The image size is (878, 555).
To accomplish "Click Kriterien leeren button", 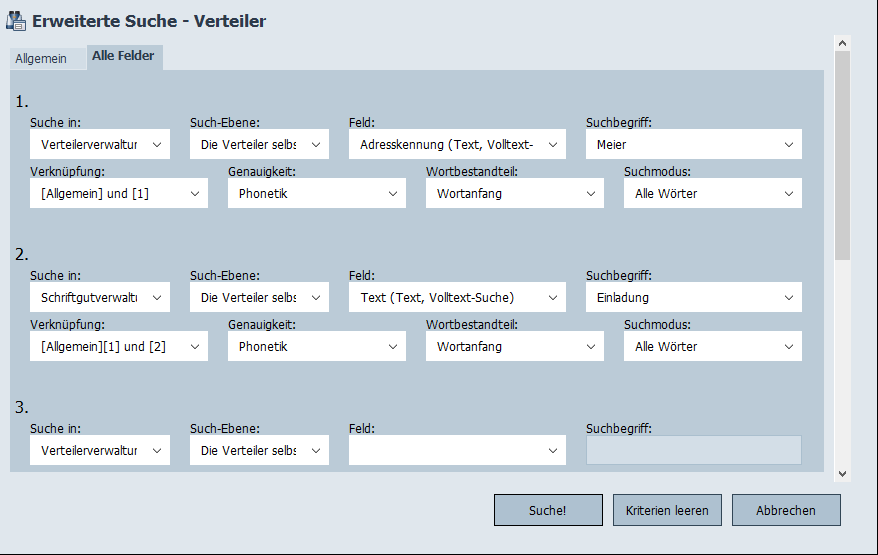I will tap(667, 510).
